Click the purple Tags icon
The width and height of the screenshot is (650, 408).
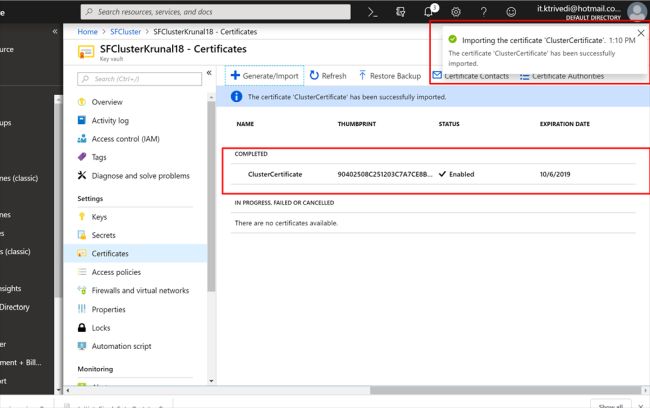82,157
